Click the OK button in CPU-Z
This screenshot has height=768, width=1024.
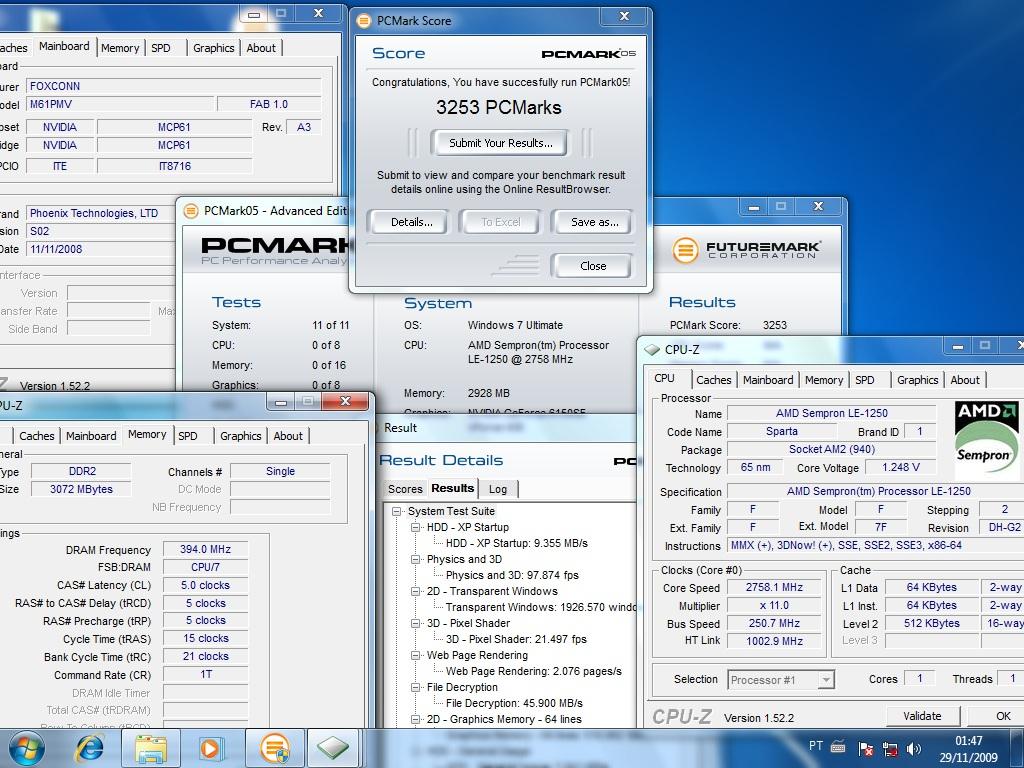[999, 716]
